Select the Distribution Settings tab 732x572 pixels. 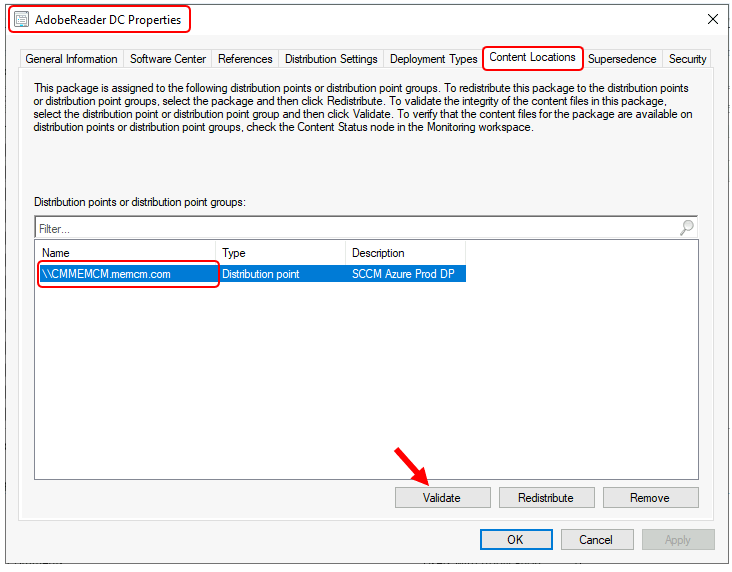[x=331, y=59]
